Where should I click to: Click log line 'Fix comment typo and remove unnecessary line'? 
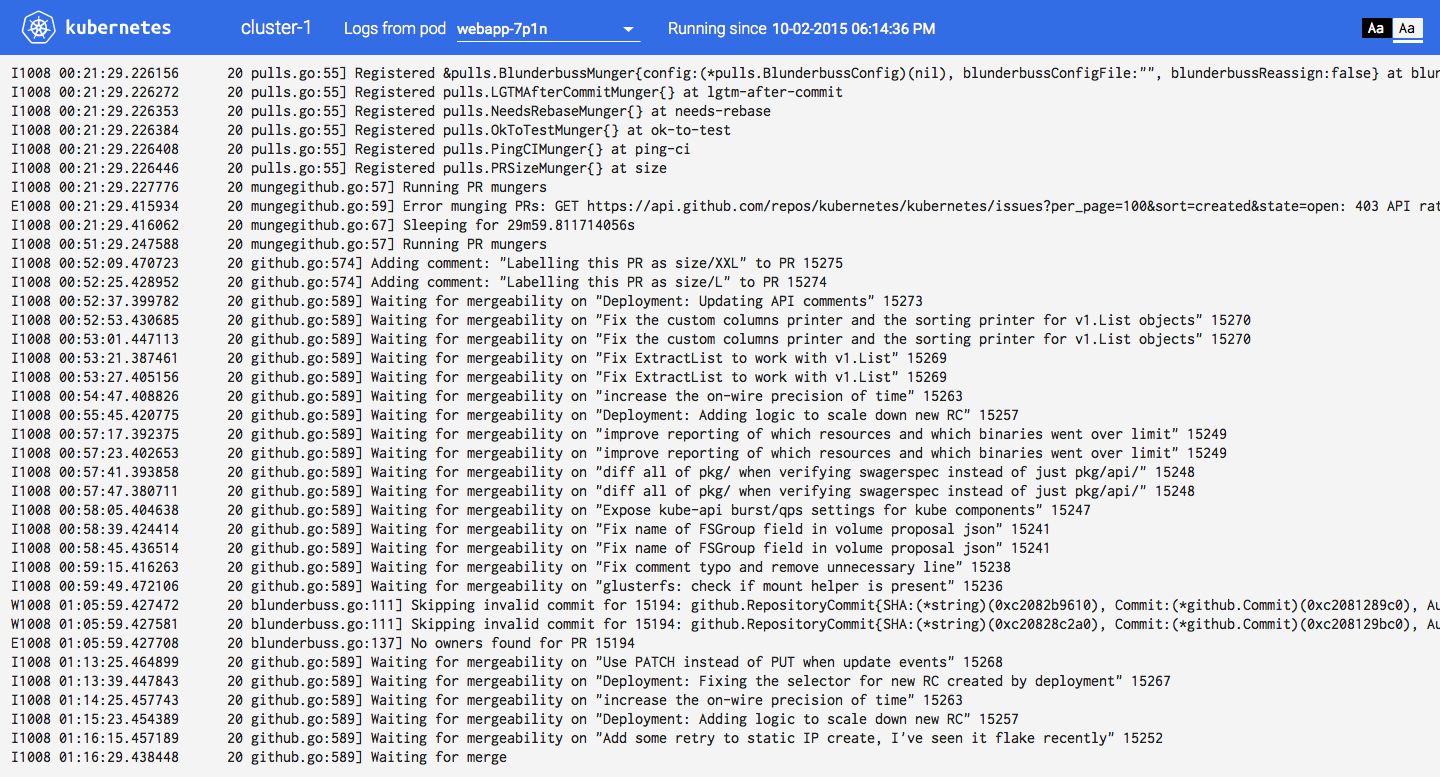coord(511,567)
